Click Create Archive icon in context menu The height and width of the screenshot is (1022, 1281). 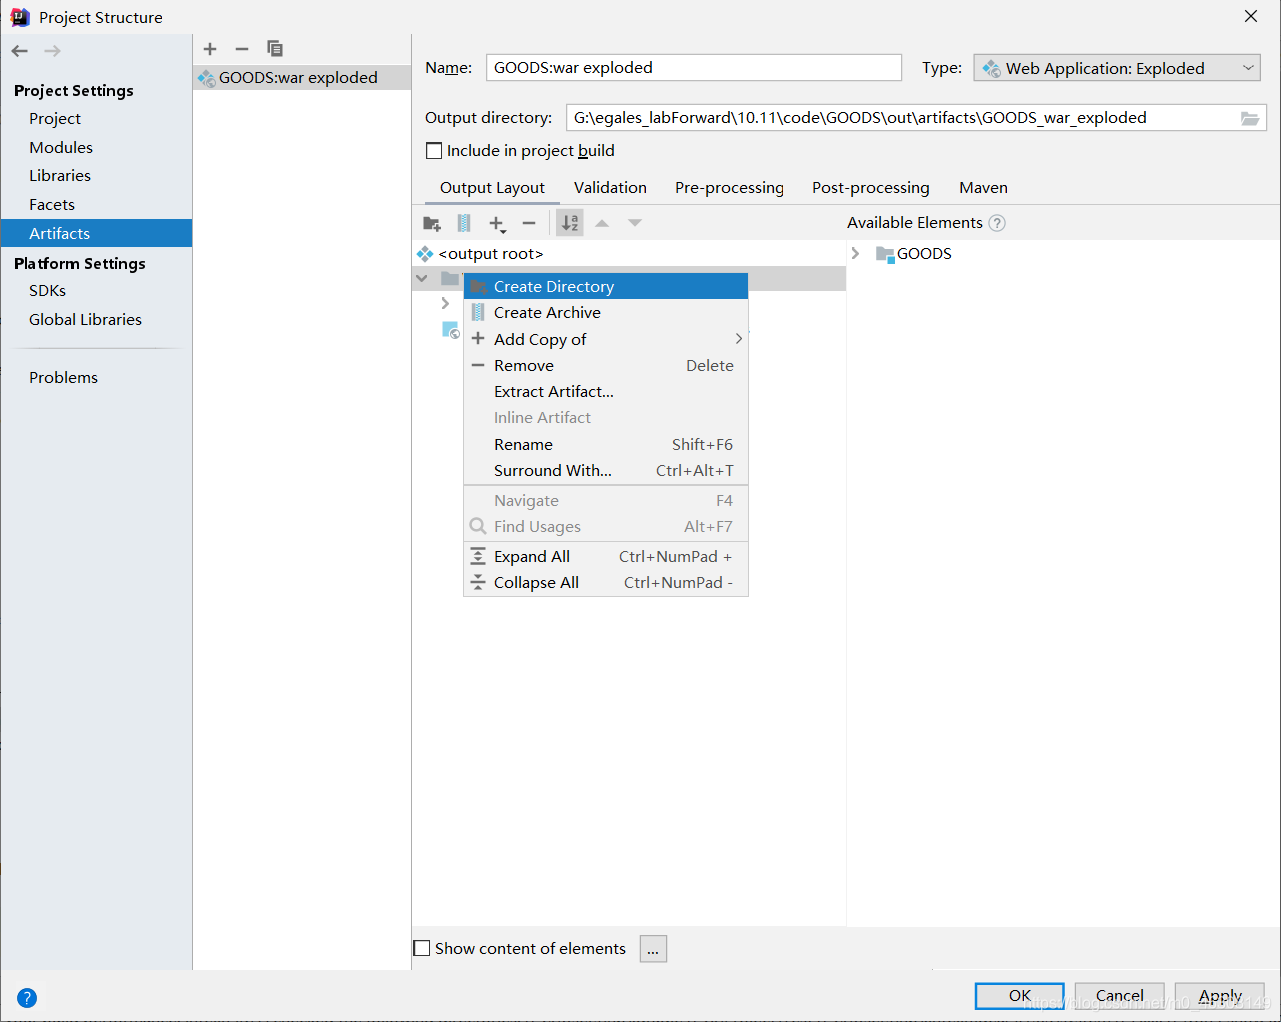(478, 312)
